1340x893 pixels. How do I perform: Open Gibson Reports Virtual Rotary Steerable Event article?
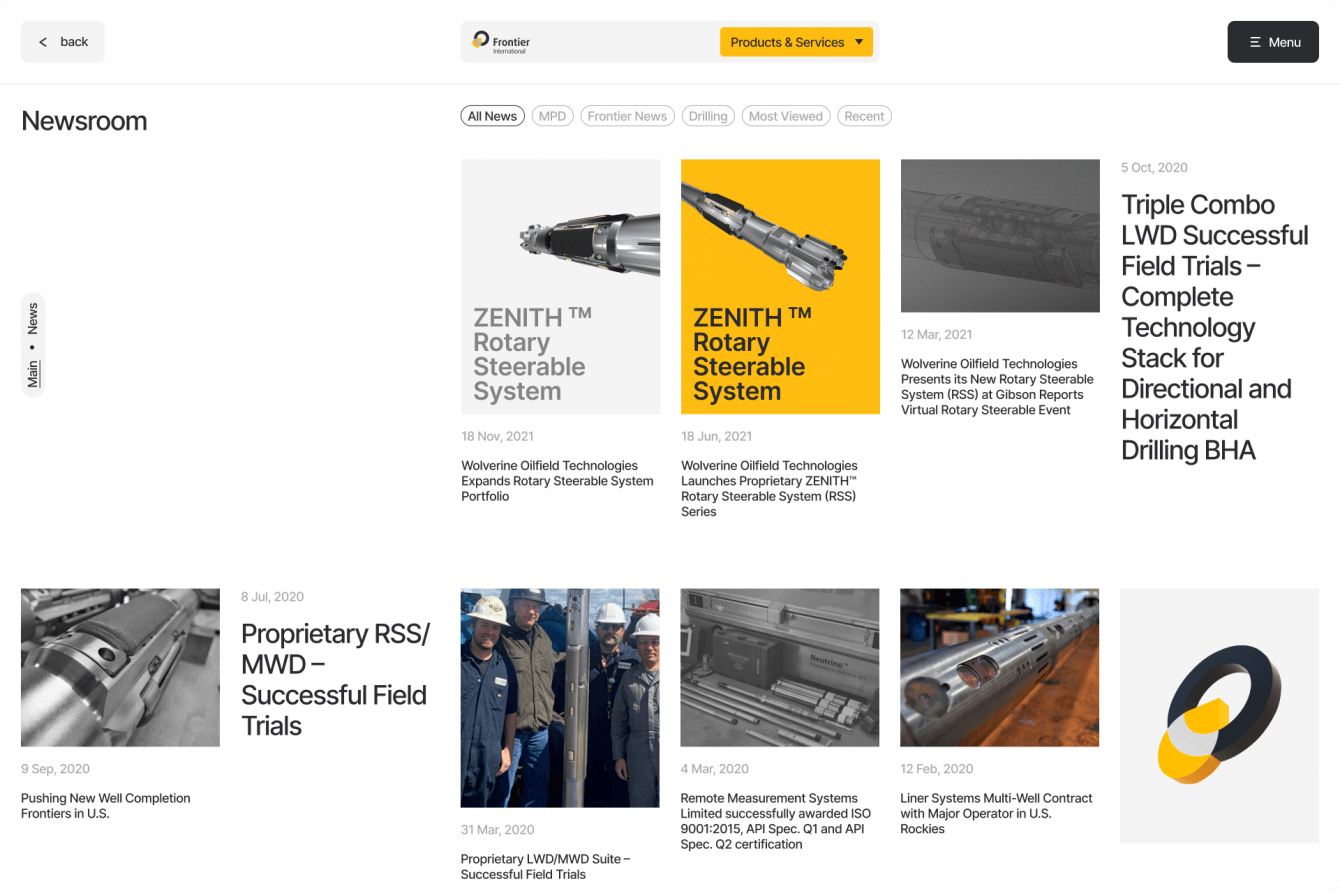(997, 387)
